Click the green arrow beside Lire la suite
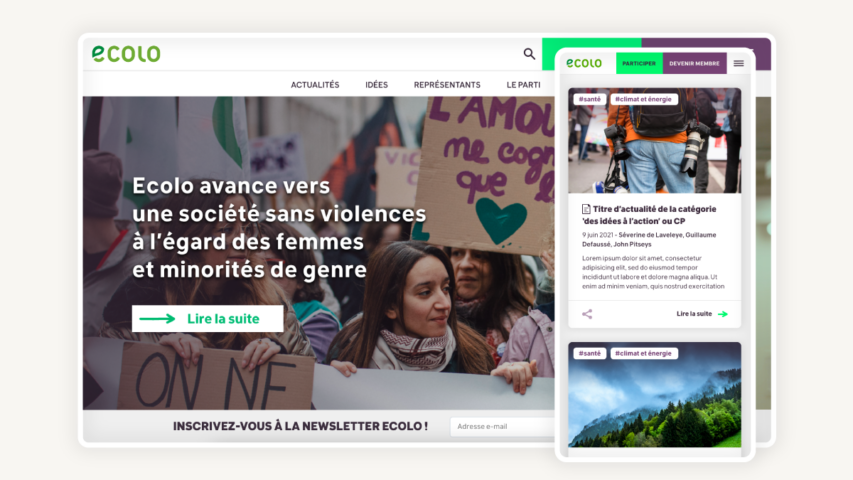The width and height of the screenshot is (853, 480). [x=722, y=314]
